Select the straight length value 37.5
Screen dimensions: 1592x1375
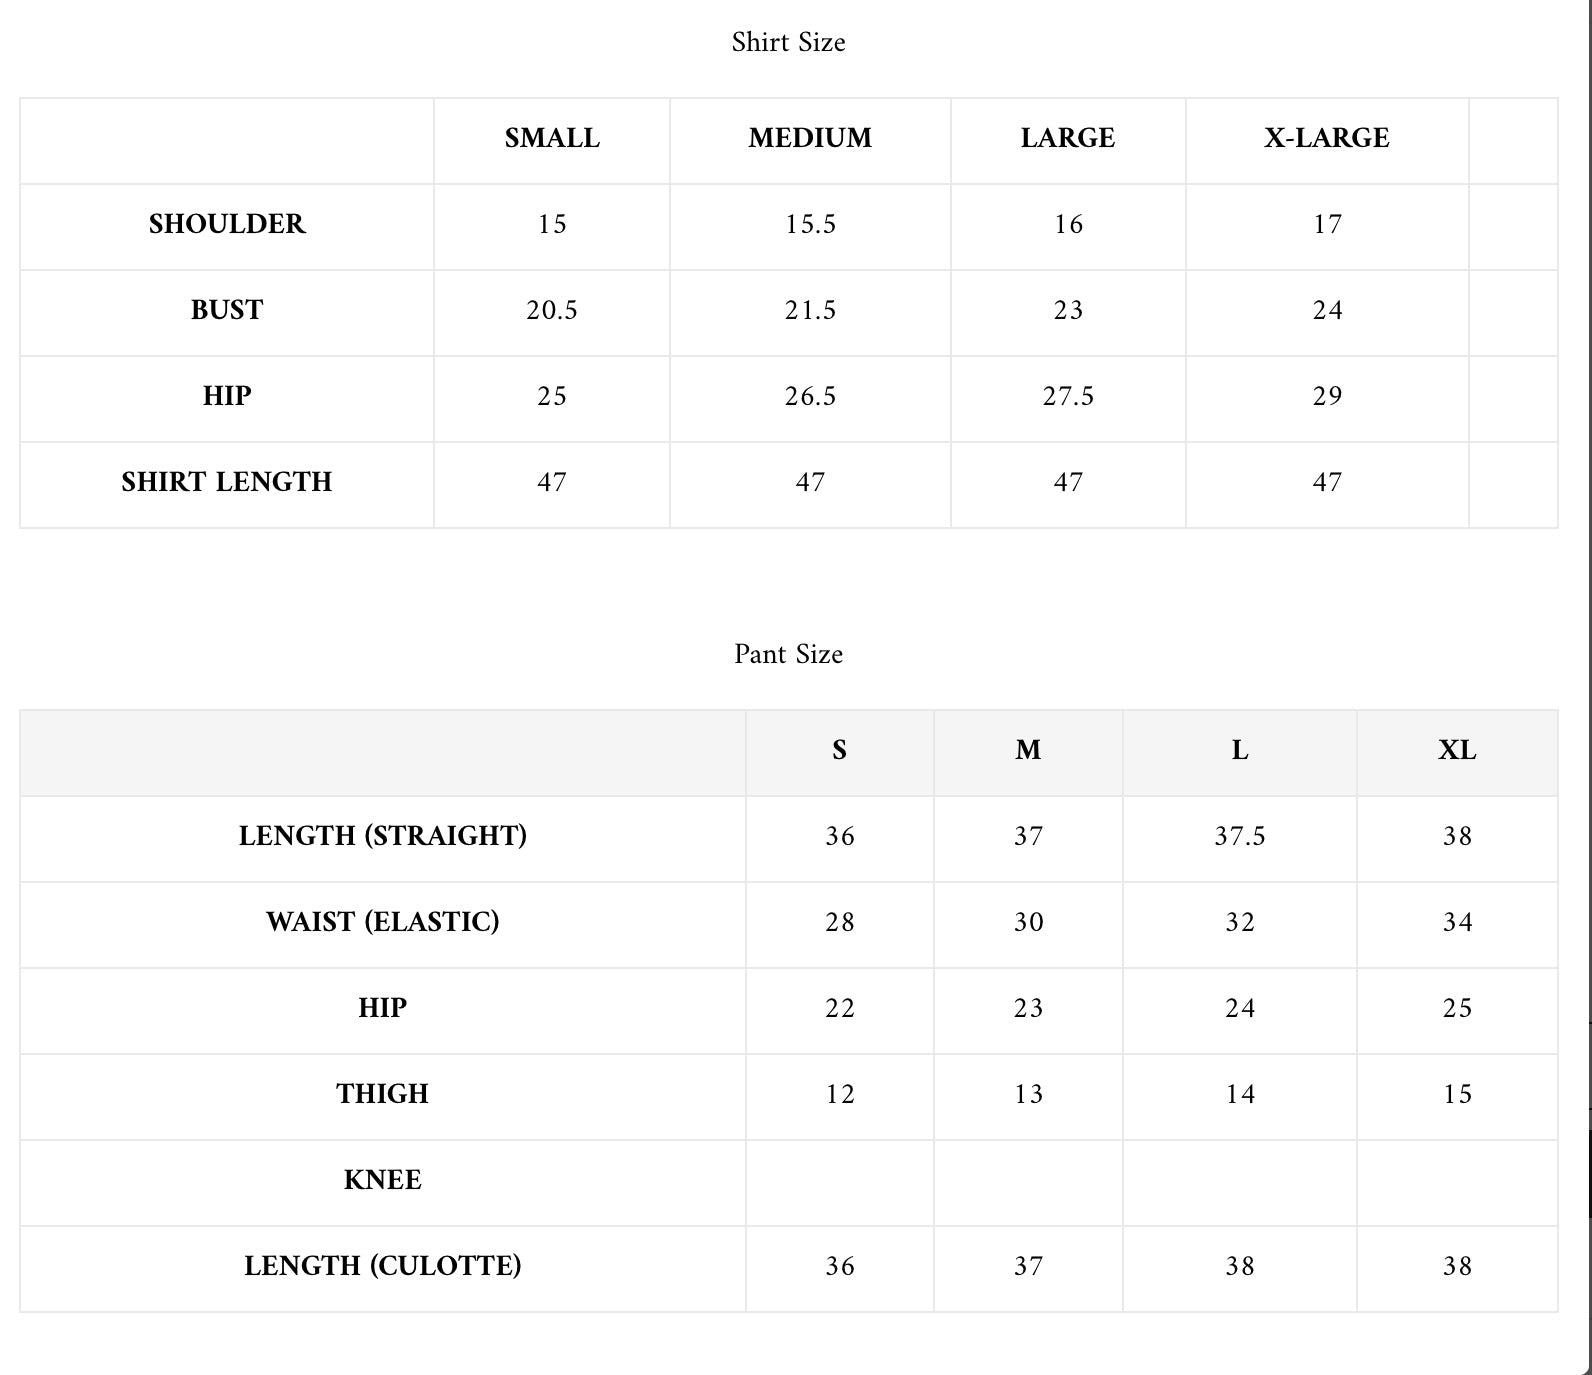coord(1240,836)
